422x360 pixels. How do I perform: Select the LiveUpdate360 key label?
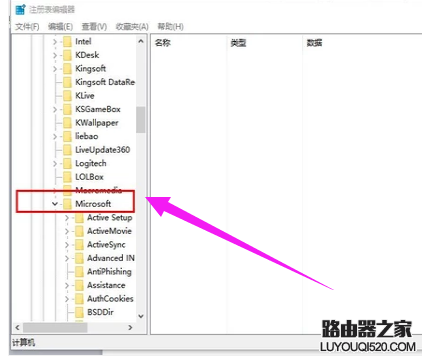point(103,150)
